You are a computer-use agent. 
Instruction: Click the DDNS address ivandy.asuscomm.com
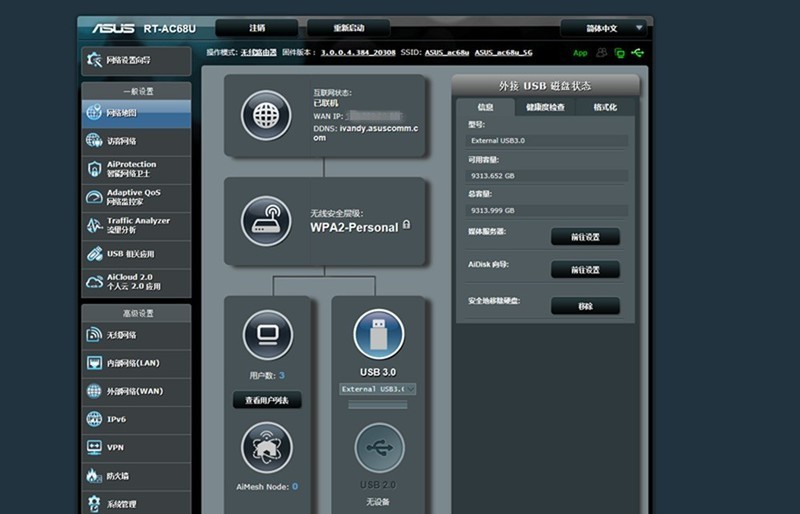pos(366,133)
